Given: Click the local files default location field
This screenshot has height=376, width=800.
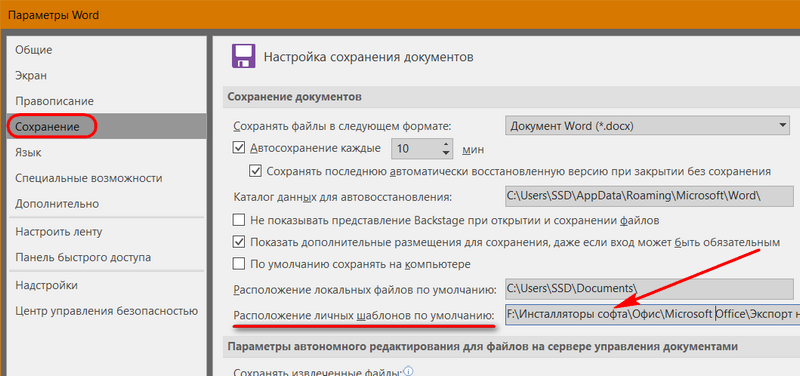Looking at the screenshot, I should (x=649, y=289).
